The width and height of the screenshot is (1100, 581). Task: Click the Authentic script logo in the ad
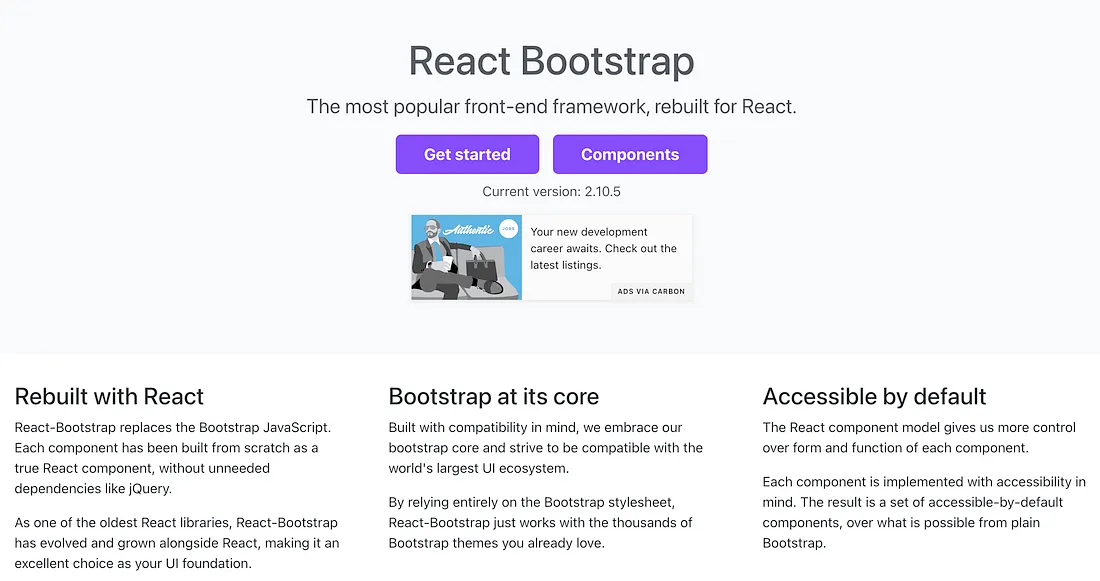point(470,229)
